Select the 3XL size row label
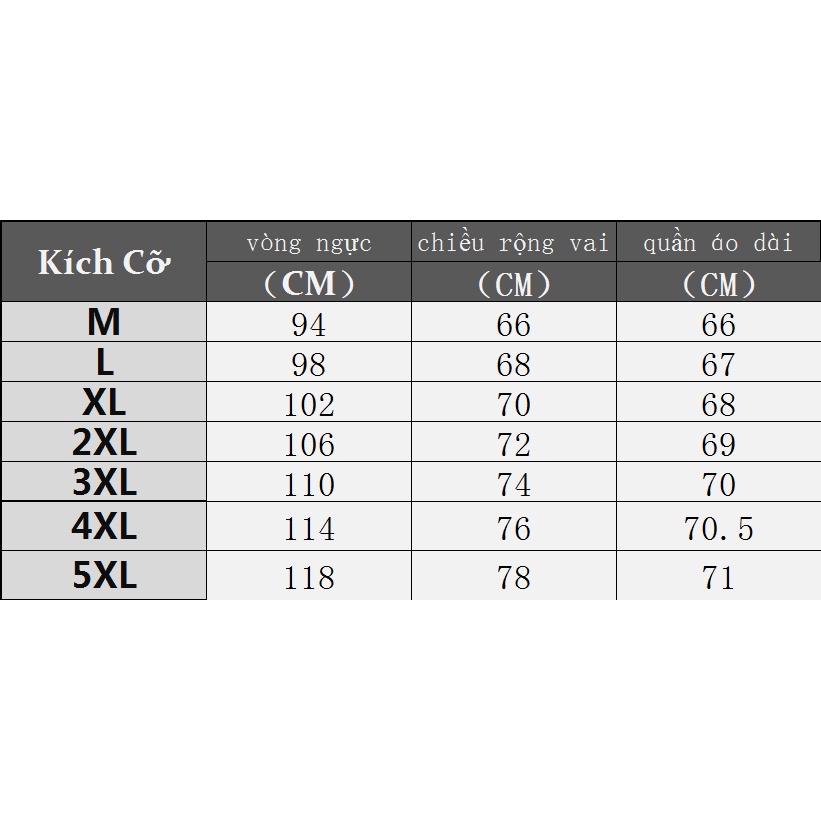The height and width of the screenshot is (821, 821). [104, 482]
